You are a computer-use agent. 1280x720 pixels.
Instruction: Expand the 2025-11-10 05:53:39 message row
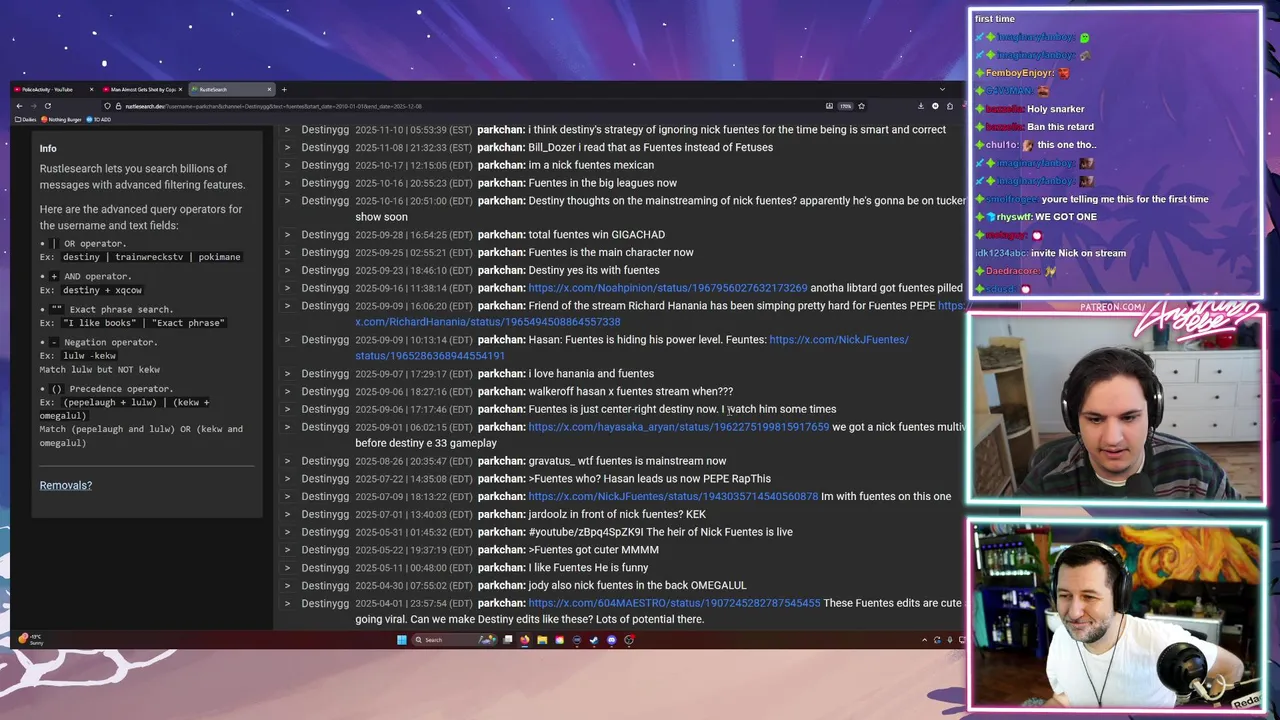pos(287,130)
